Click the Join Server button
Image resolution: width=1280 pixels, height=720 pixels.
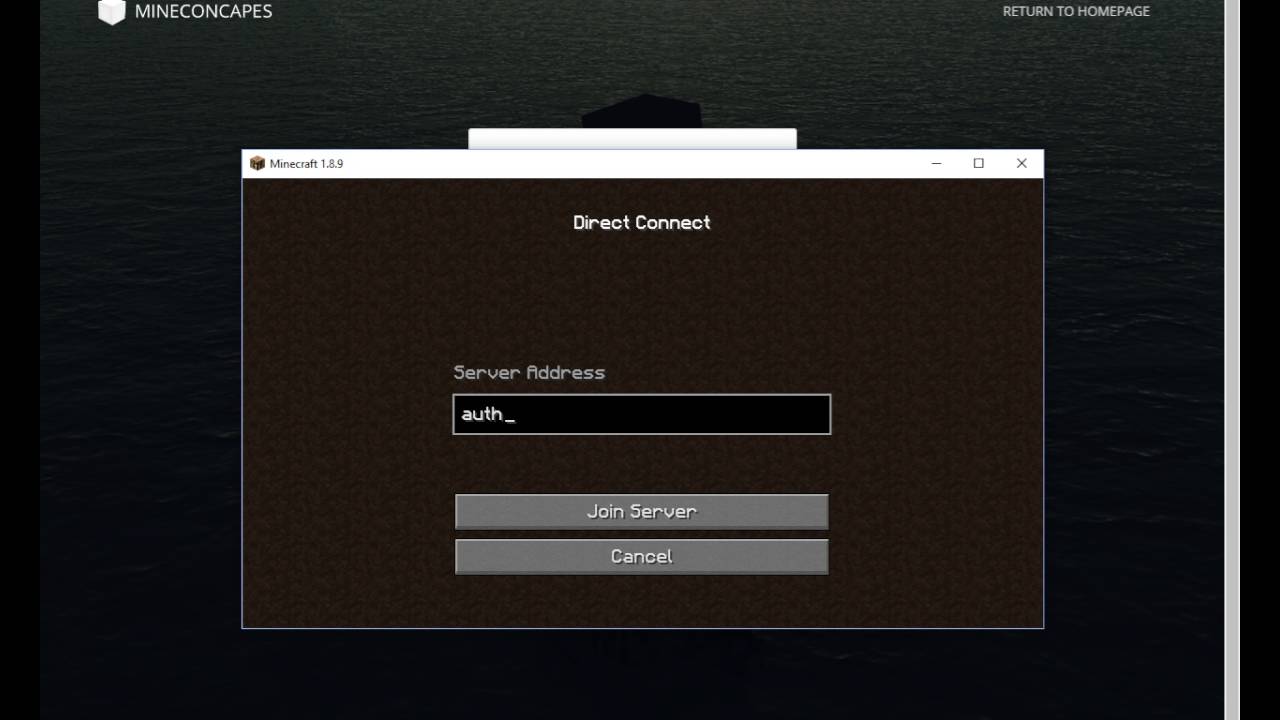pyautogui.click(x=641, y=511)
